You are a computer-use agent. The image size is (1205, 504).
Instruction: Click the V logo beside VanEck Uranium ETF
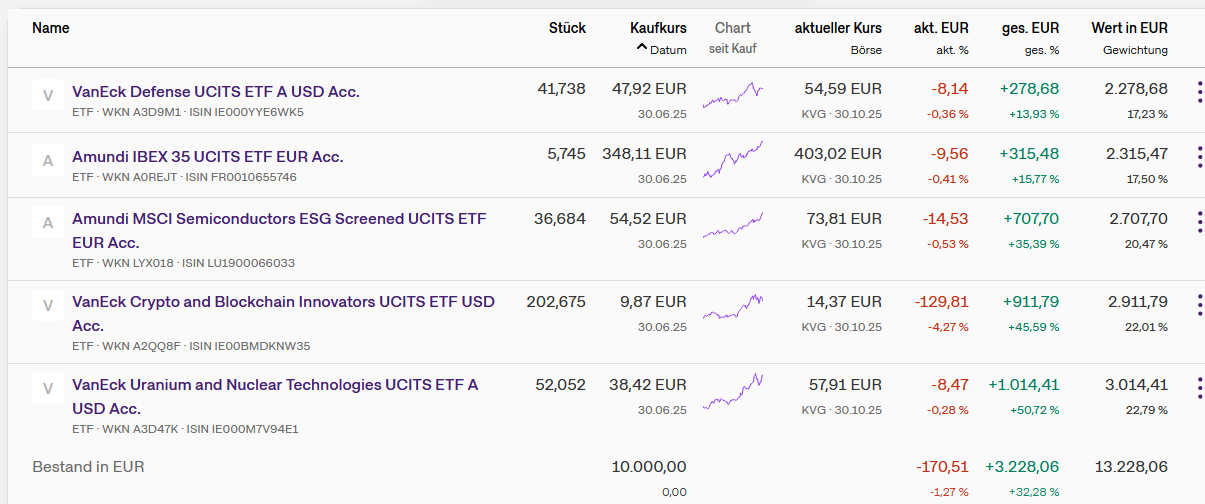[x=47, y=388]
